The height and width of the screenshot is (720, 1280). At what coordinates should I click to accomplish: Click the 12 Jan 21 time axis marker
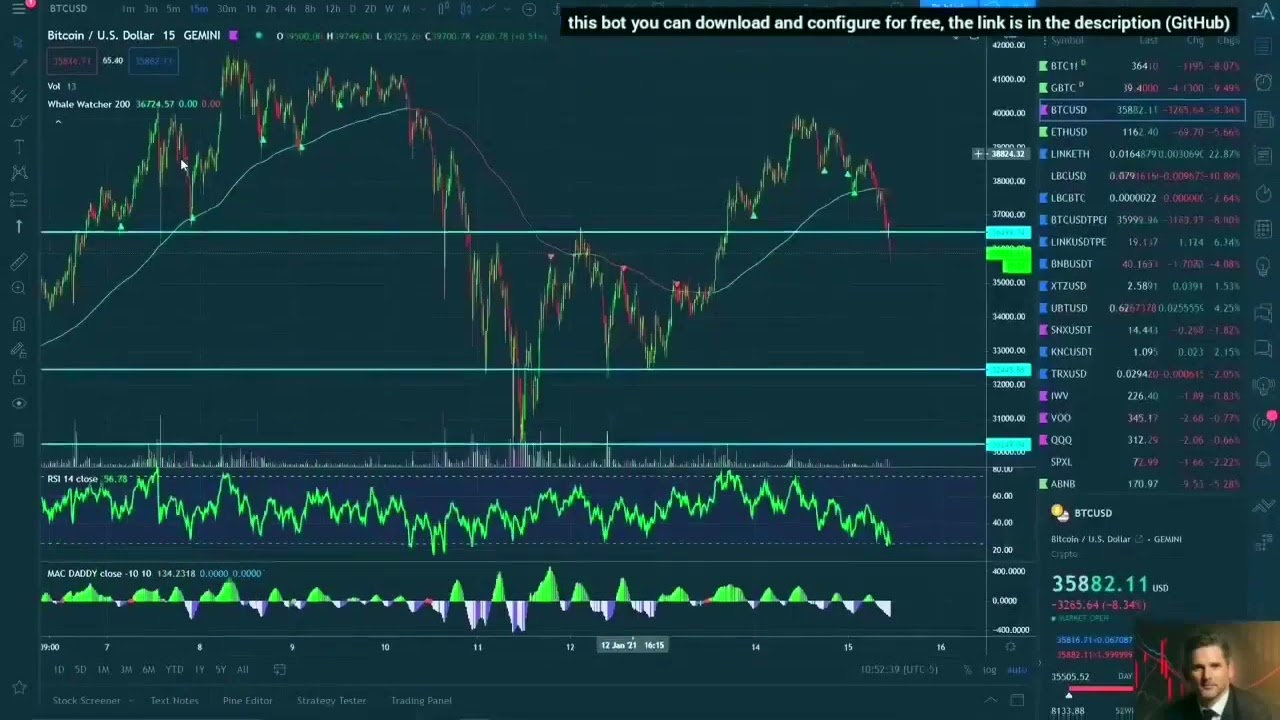pyautogui.click(x=632, y=645)
